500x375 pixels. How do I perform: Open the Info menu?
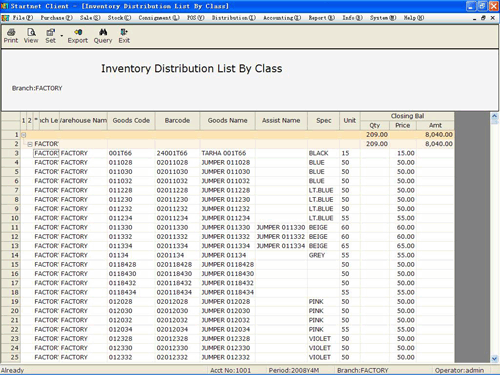352,18
